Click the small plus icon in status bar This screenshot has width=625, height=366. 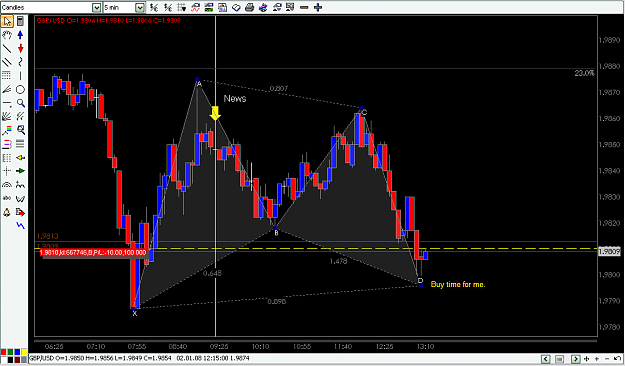(x=597, y=359)
